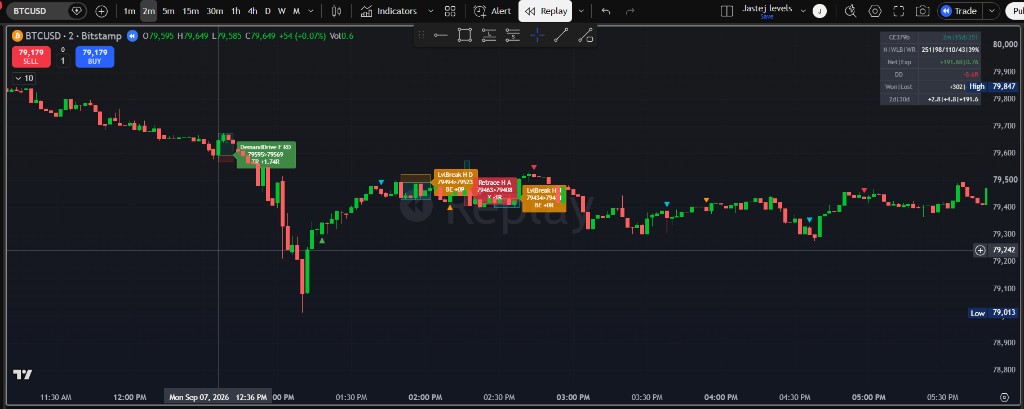Open the Indicators dialog
Viewport: 1024px width, 409px height.
pyautogui.click(x=389, y=11)
